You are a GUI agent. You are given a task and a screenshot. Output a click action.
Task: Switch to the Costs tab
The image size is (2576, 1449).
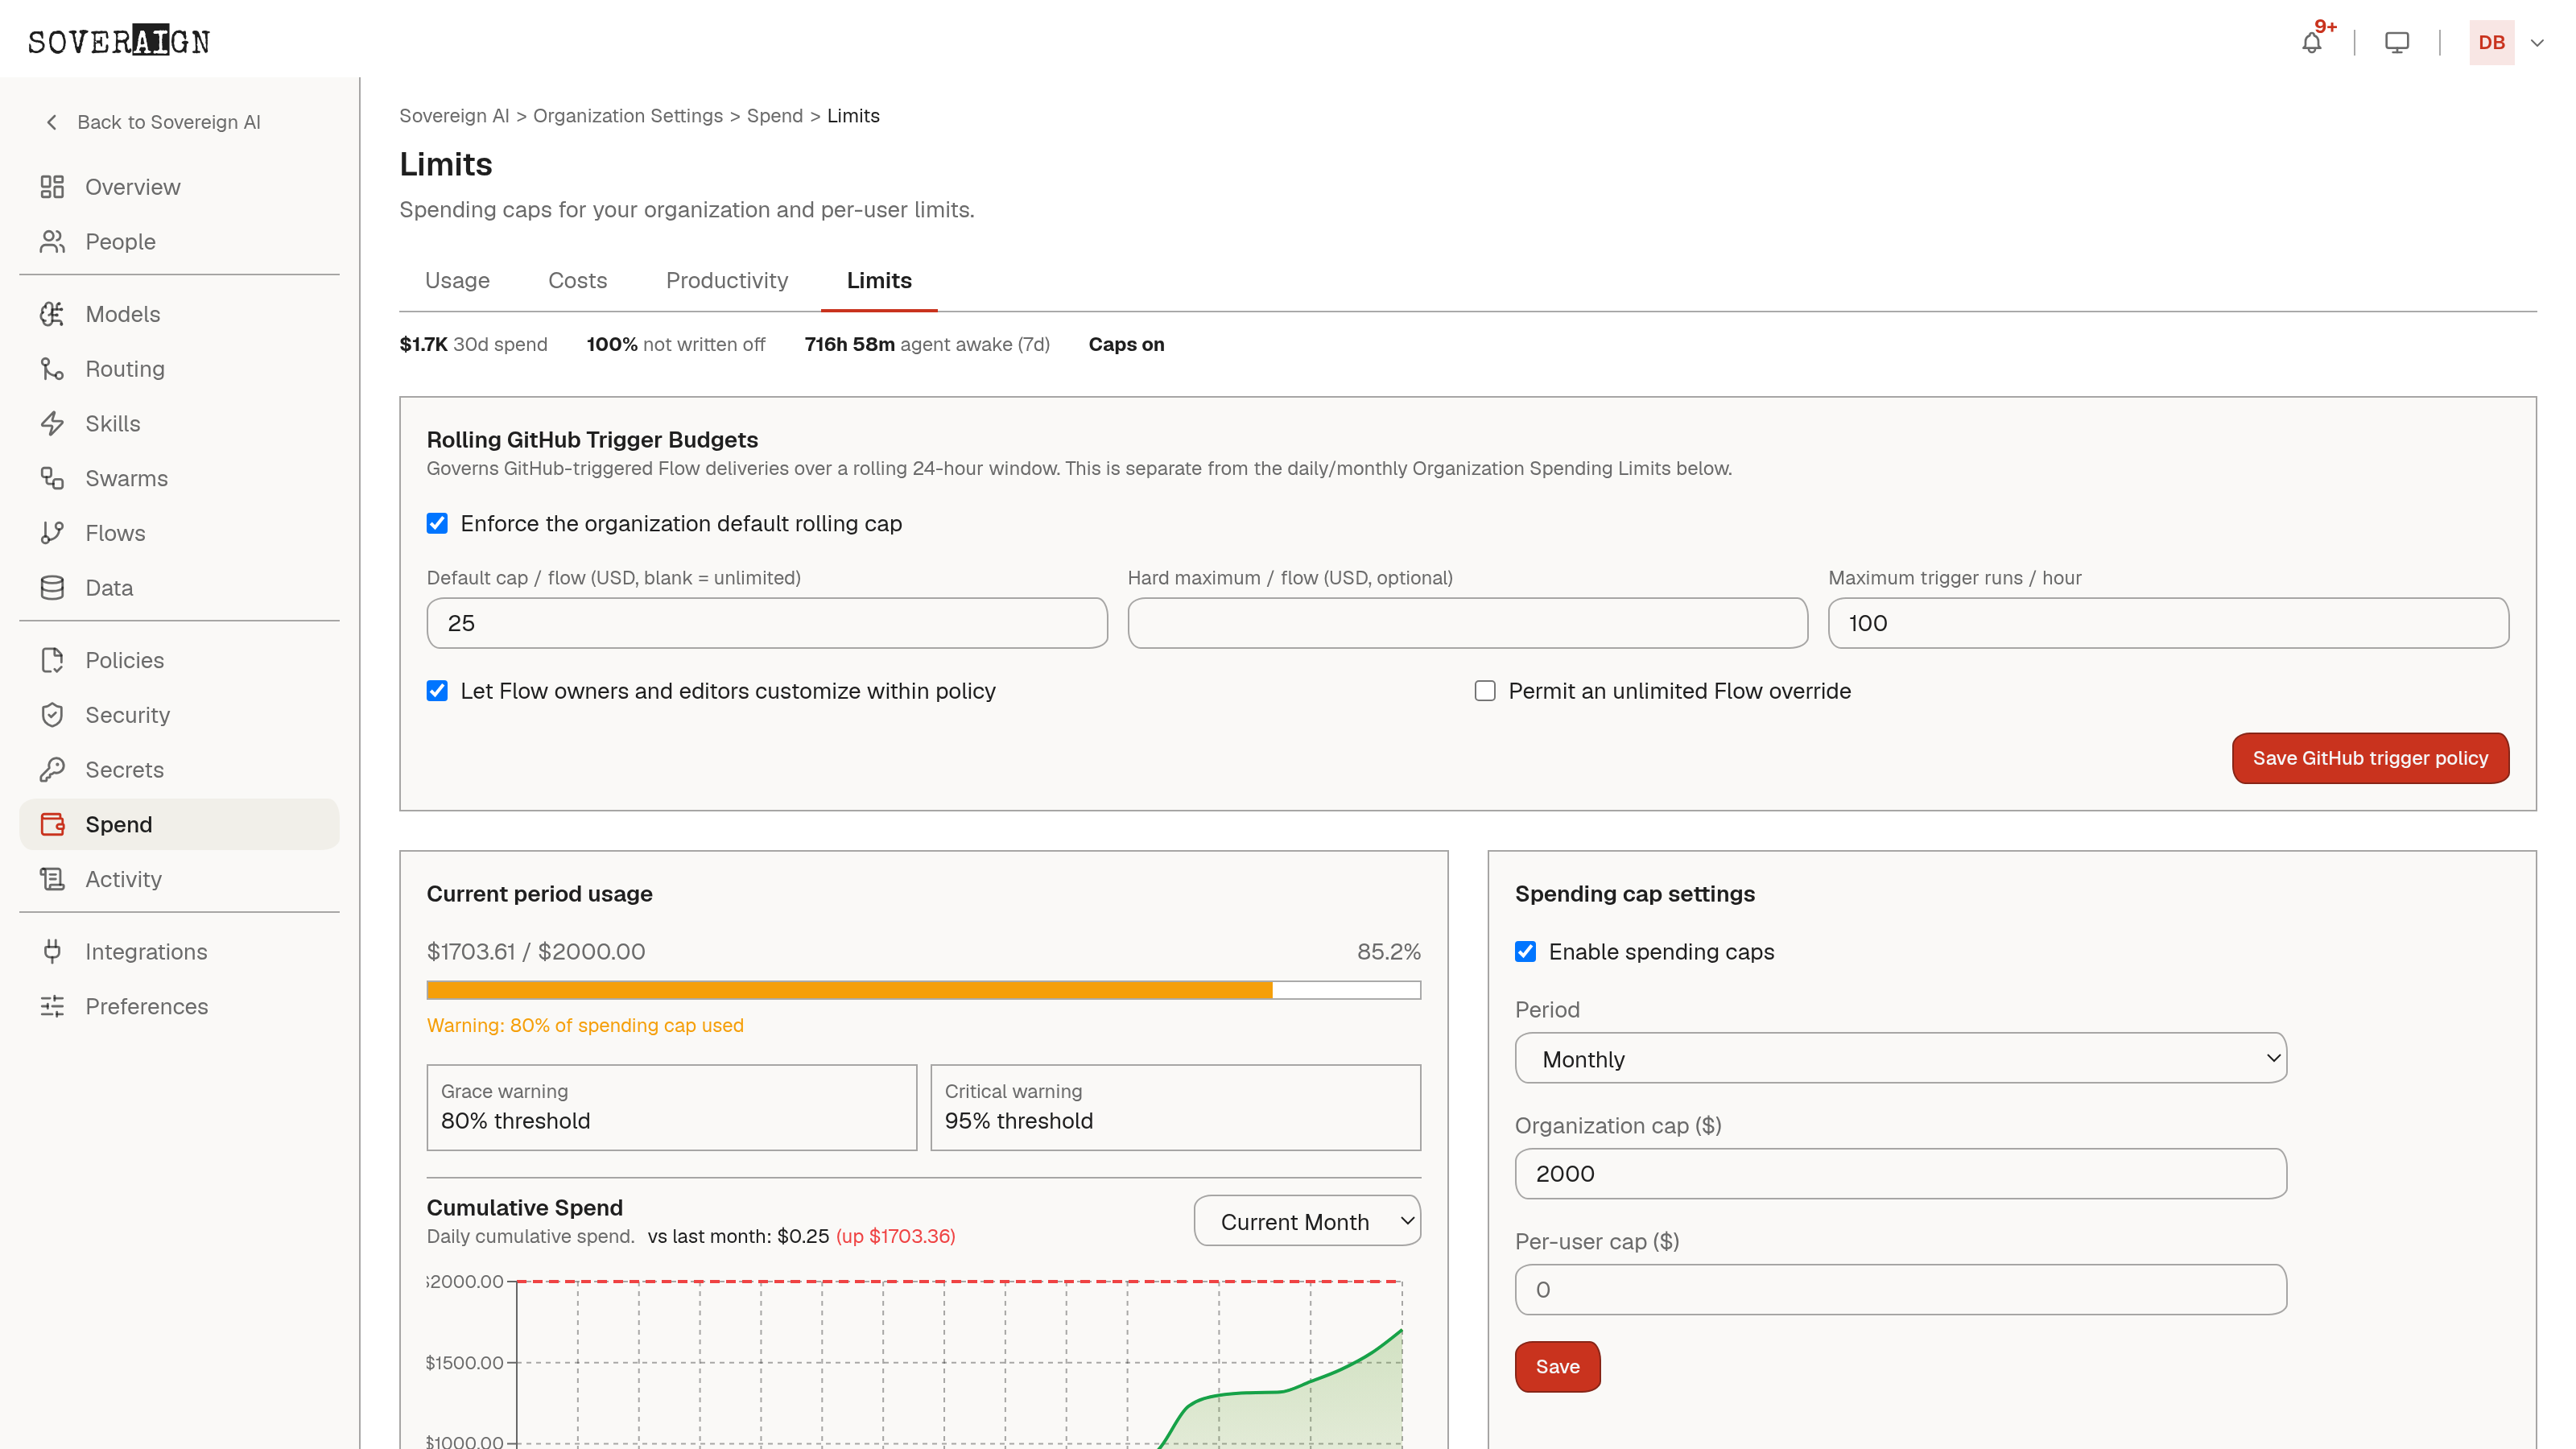coord(577,281)
